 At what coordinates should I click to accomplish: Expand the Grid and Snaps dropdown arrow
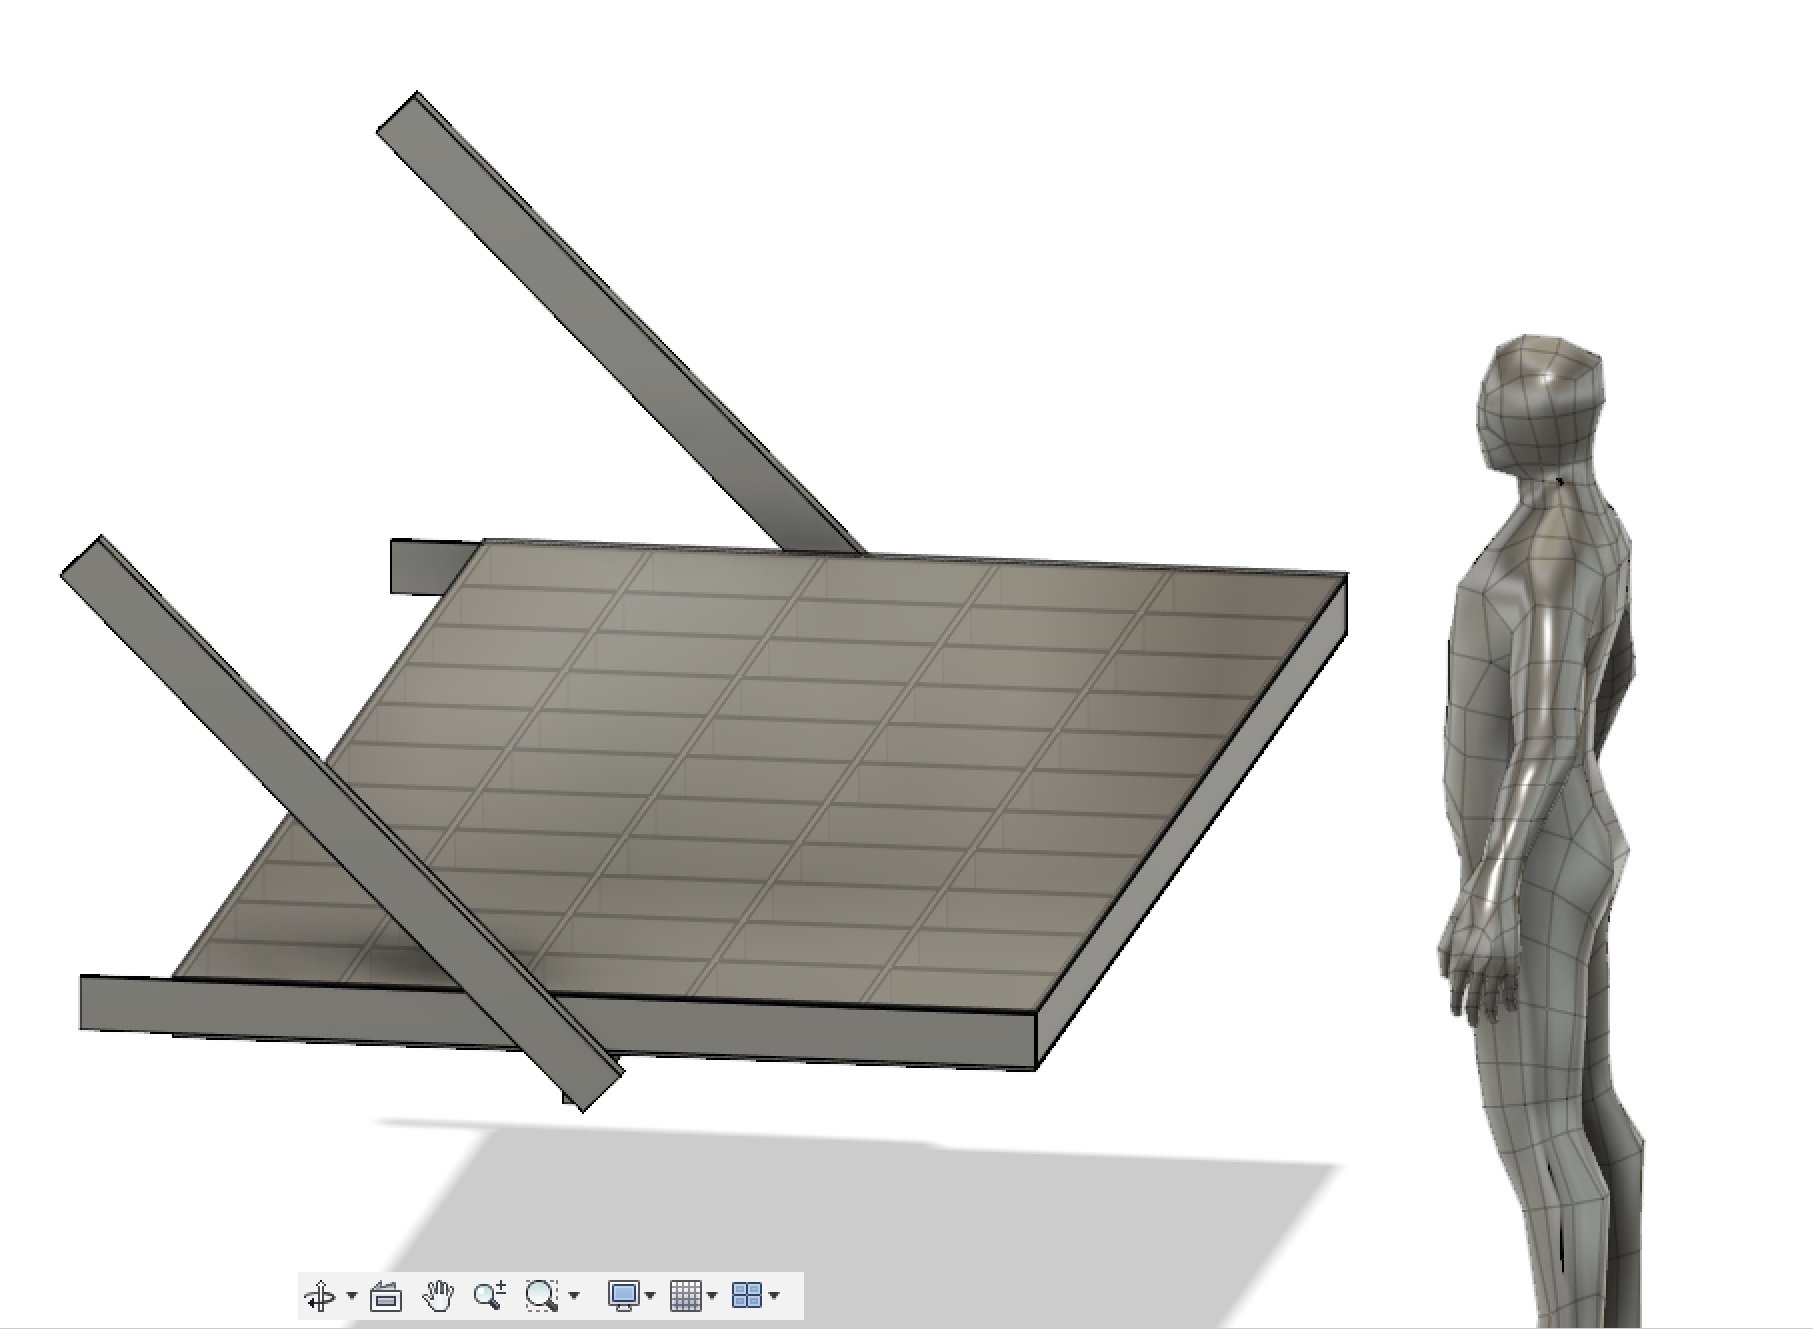pyautogui.click(x=713, y=1297)
